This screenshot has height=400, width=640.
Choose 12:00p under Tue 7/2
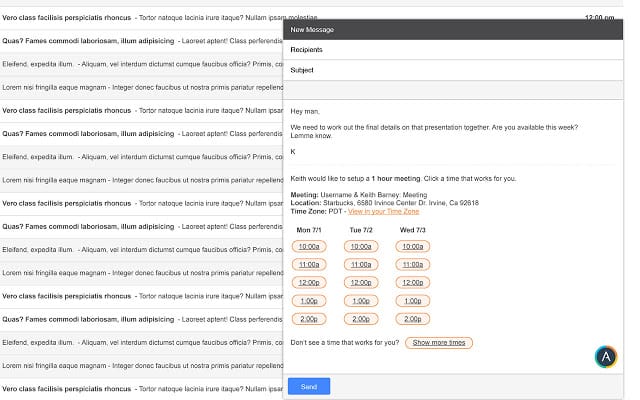coord(361,282)
